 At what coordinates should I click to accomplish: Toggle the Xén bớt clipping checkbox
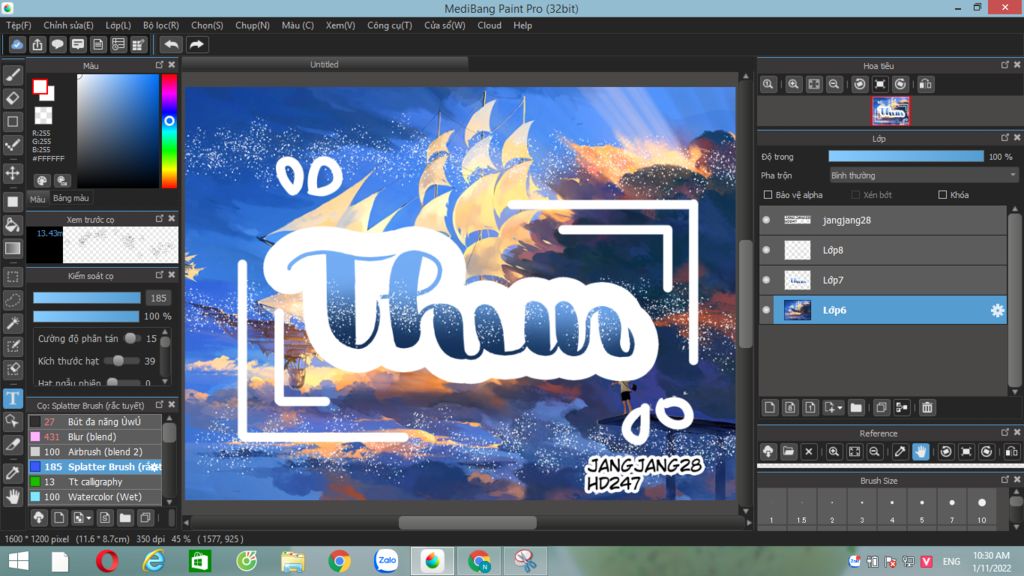[856, 195]
